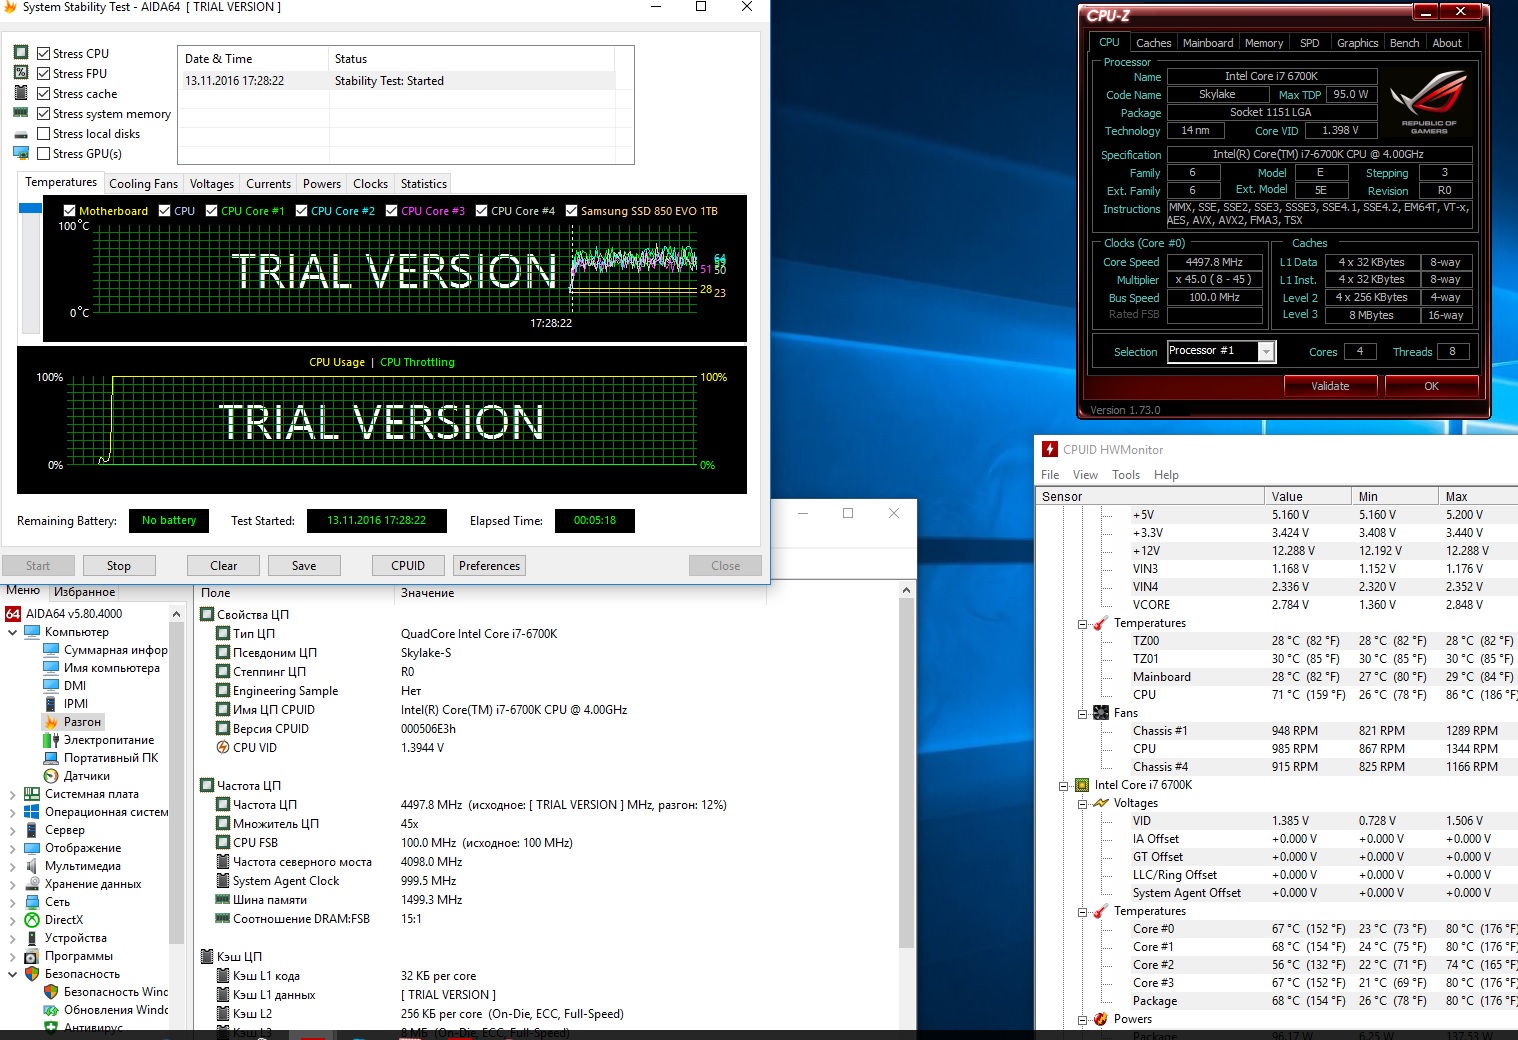Stop the stability test with Stop button
1518x1040 pixels.
(119, 566)
